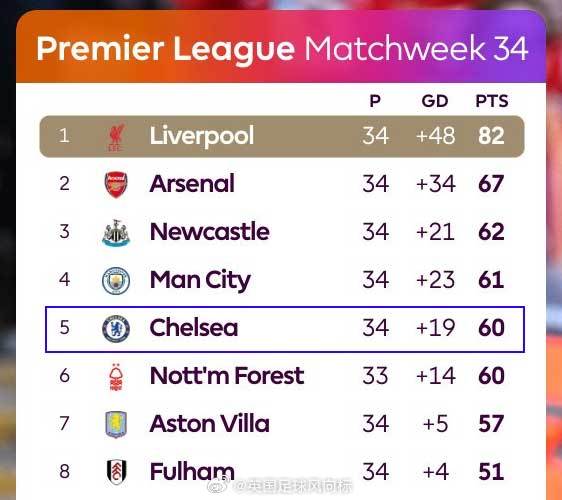Open the Man City team name

[x=200, y=281]
